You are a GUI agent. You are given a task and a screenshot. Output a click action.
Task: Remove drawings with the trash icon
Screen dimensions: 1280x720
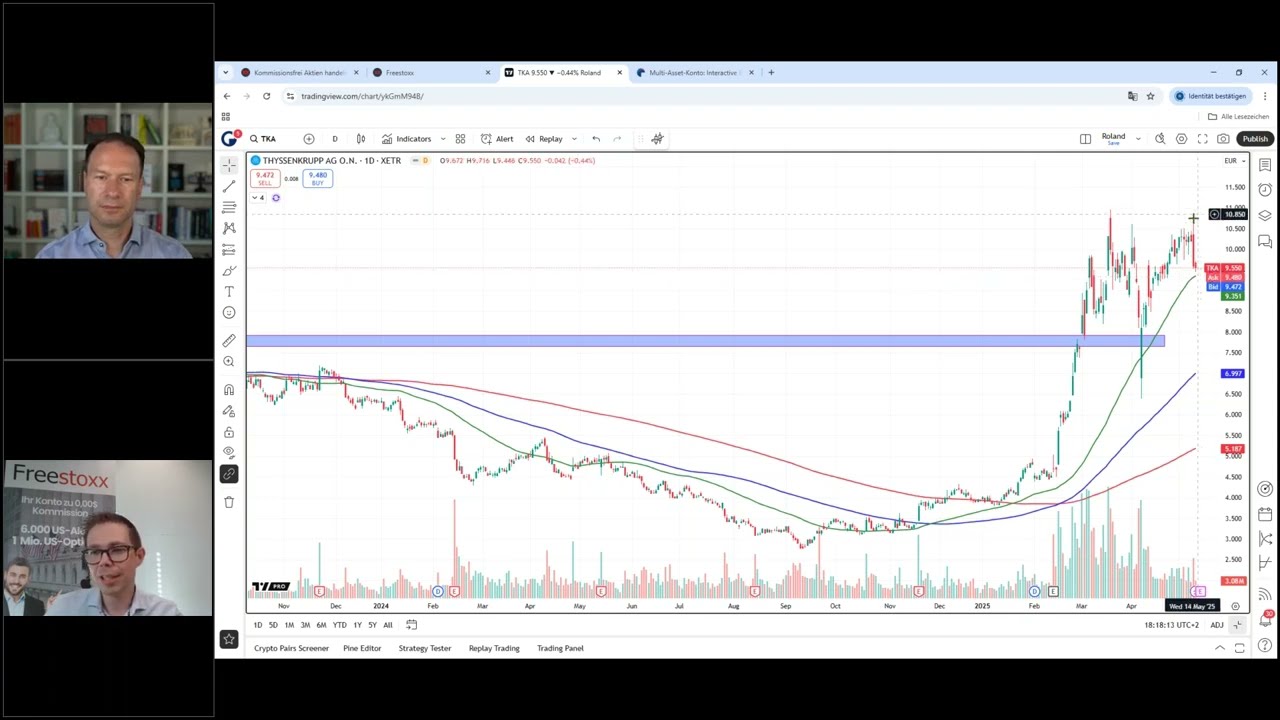point(229,502)
